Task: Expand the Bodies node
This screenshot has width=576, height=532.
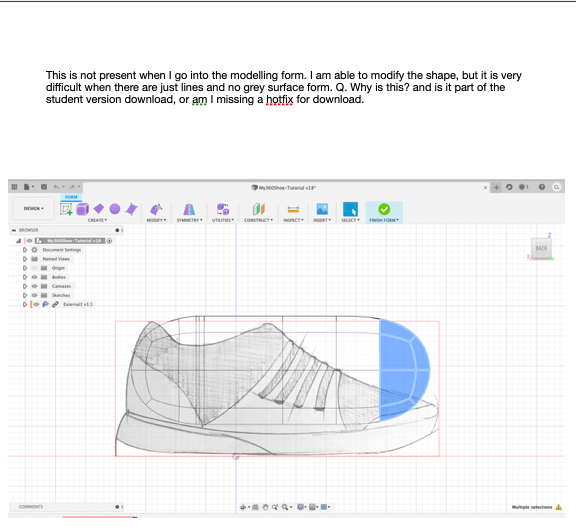Action: pyautogui.click(x=25, y=277)
